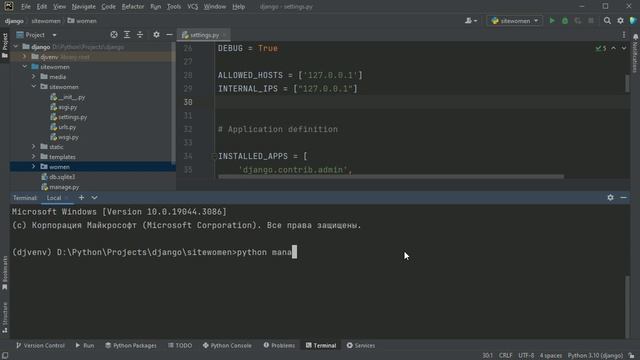Click the Run with Coverage icon
The image size is (640, 360).
578,21
